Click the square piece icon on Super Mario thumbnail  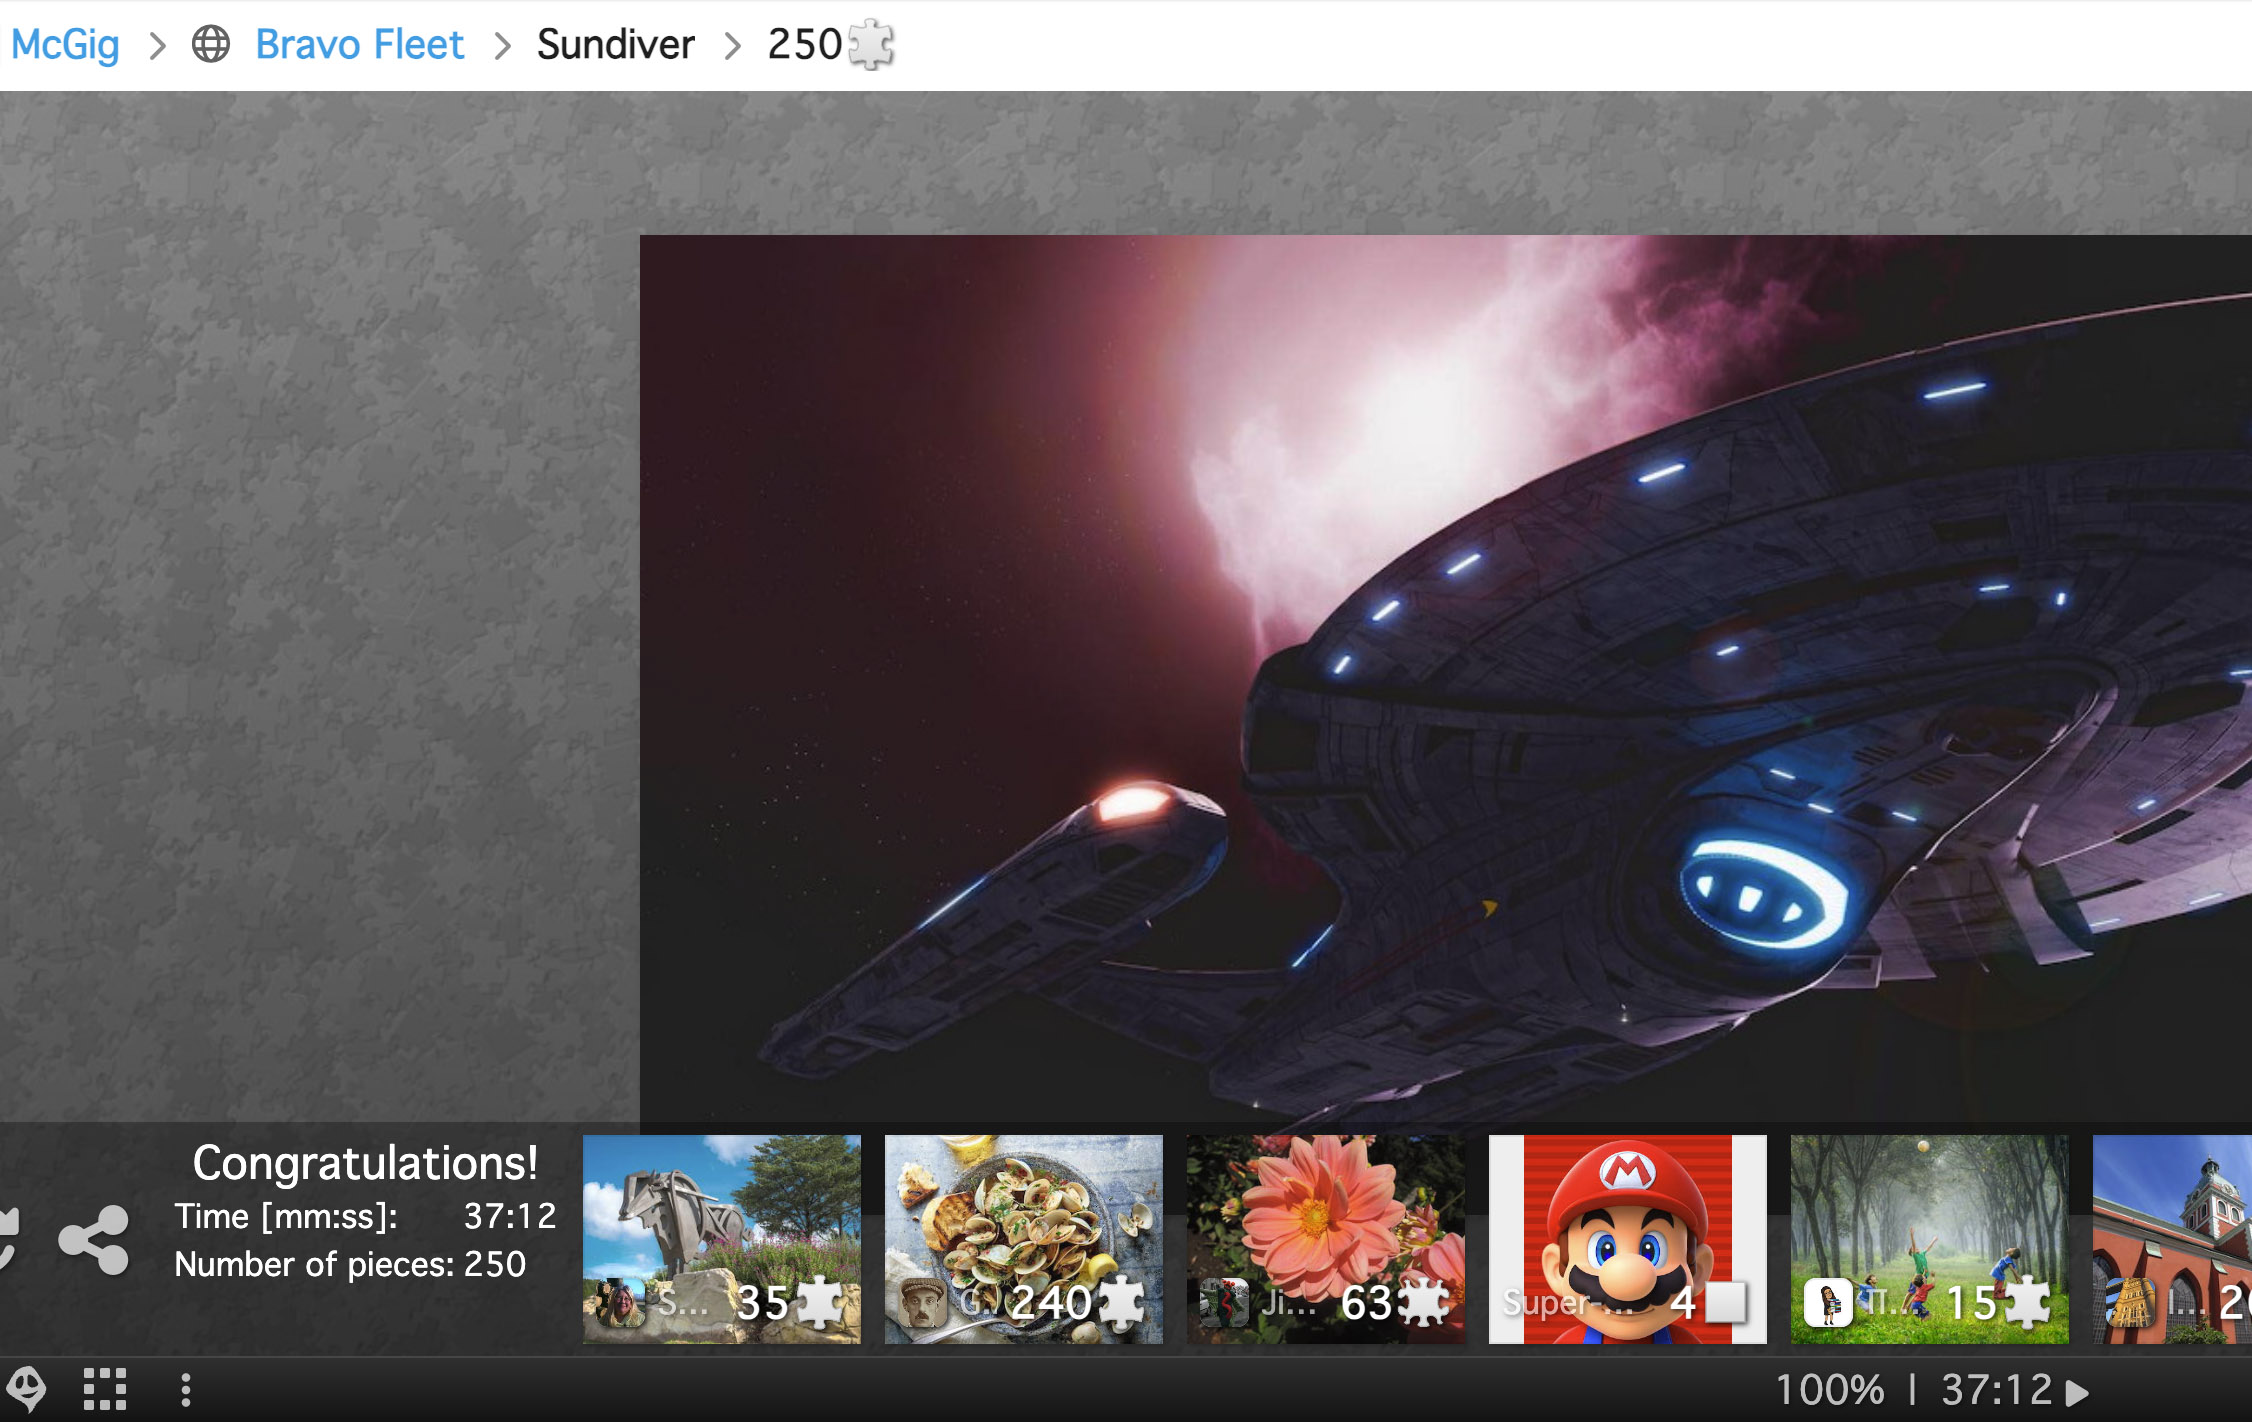tap(1726, 1303)
